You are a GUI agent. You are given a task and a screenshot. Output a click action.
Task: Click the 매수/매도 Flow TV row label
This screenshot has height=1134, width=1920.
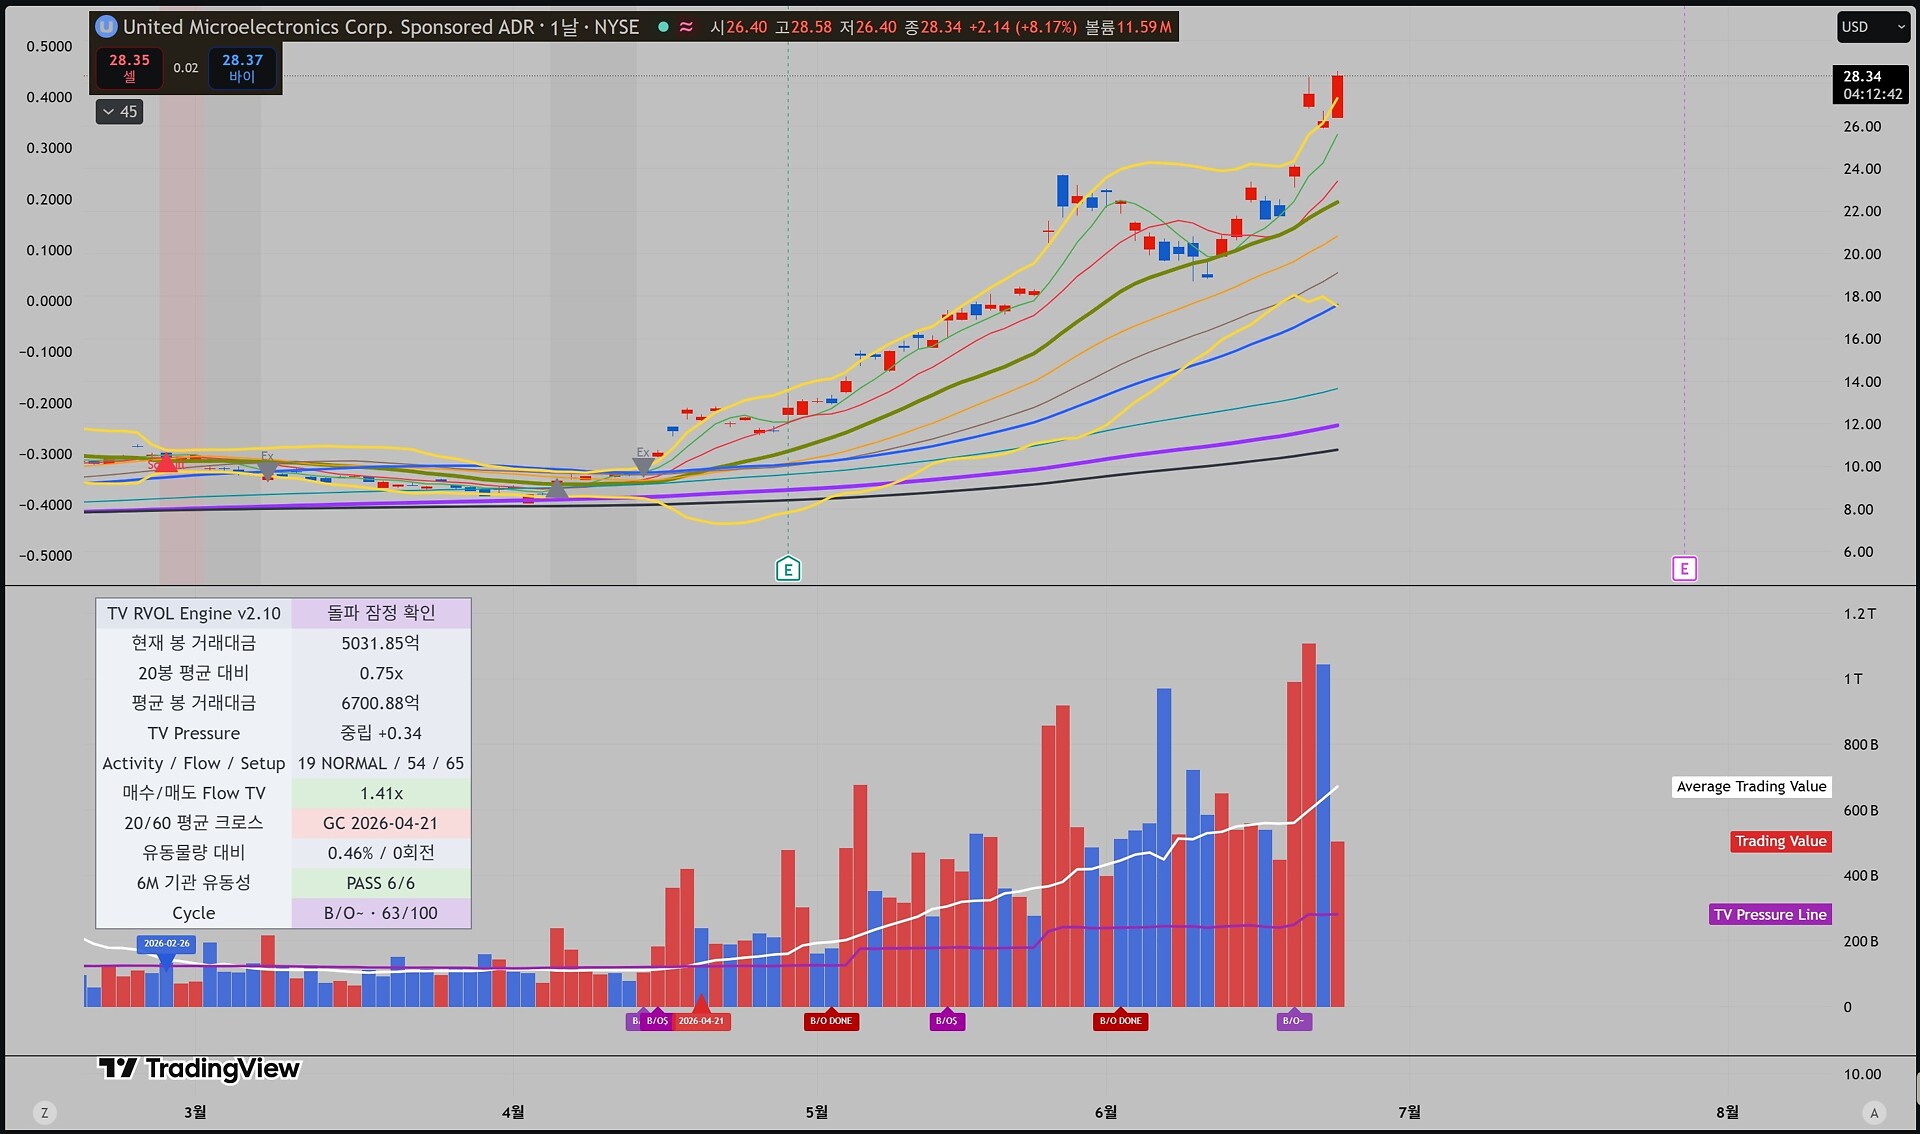pyautogui.click(x=194, y=793)
